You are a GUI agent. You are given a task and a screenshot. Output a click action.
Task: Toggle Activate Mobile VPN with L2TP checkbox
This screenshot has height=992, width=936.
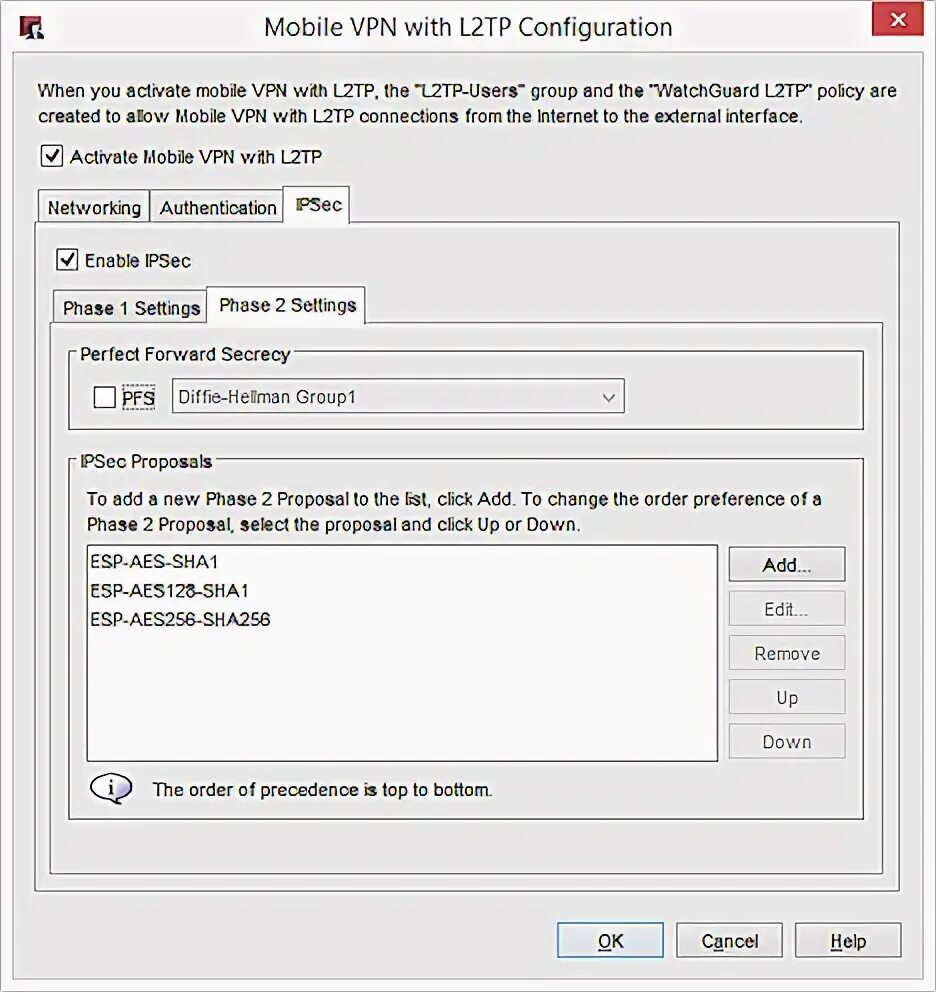click(x=52, y=156)
